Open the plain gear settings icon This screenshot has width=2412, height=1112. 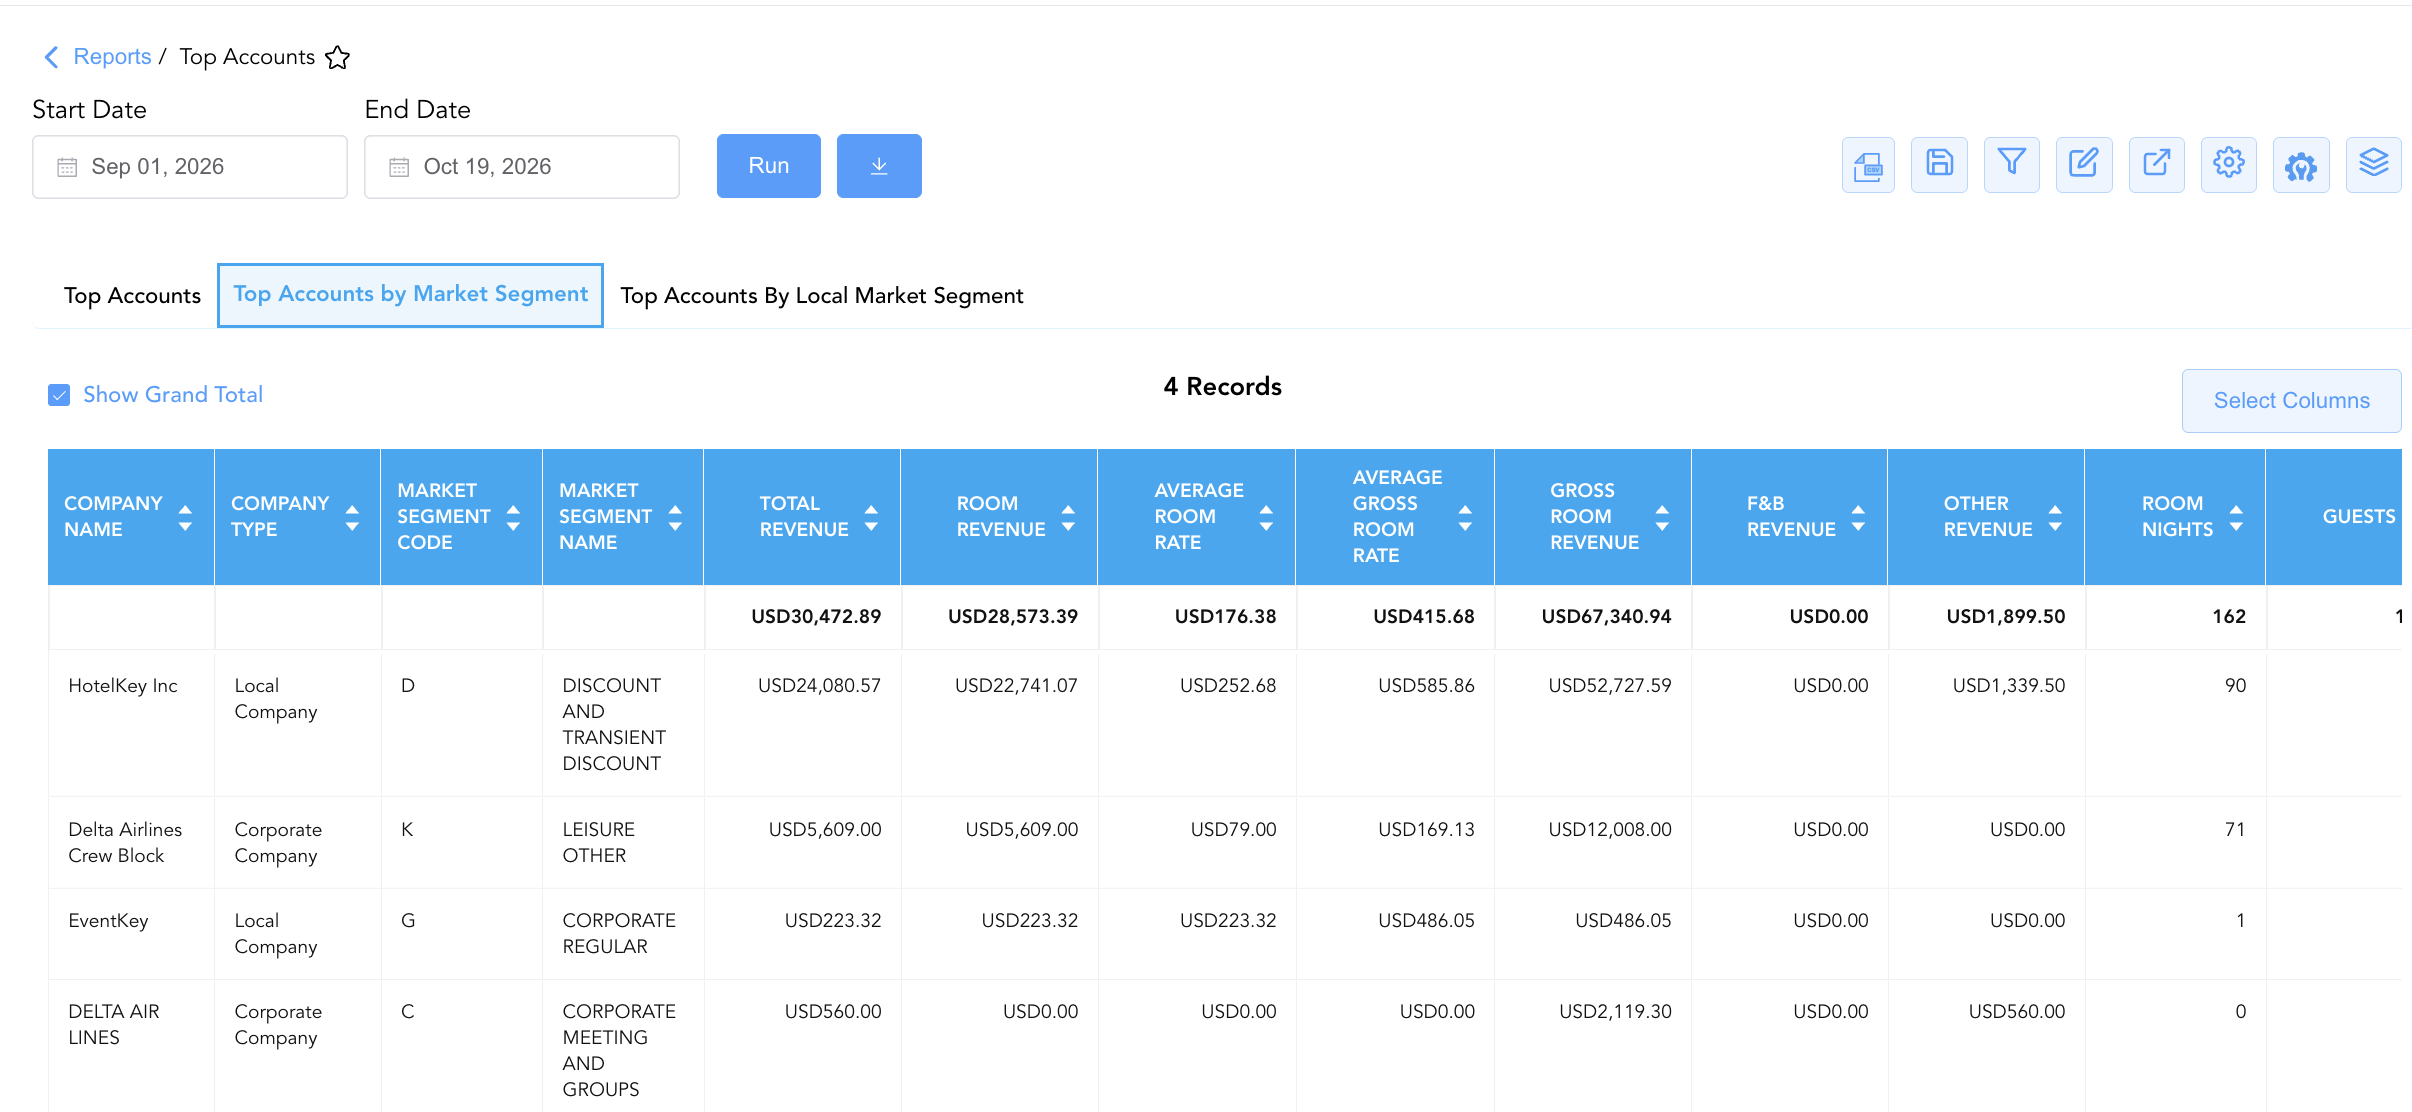point(2228,165)
